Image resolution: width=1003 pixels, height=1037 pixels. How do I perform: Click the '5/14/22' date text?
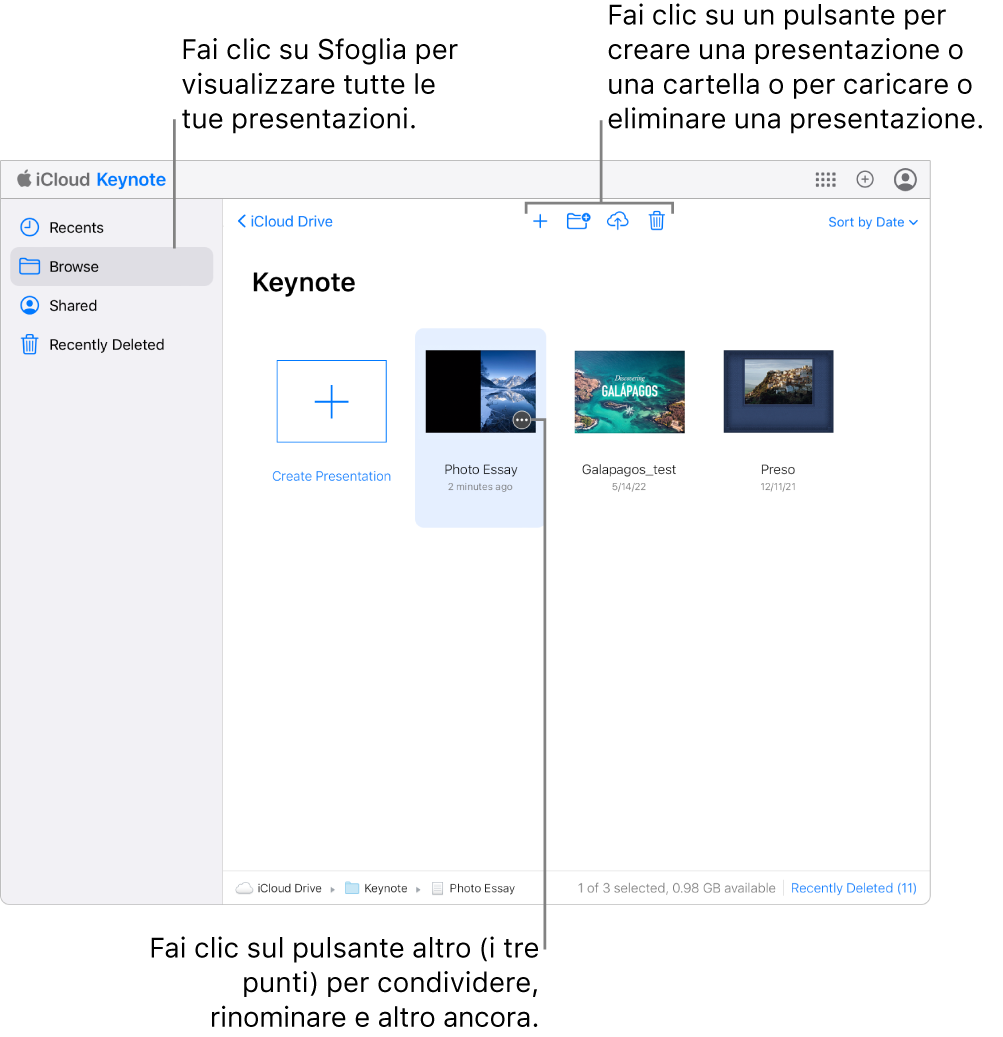point(629,487)
